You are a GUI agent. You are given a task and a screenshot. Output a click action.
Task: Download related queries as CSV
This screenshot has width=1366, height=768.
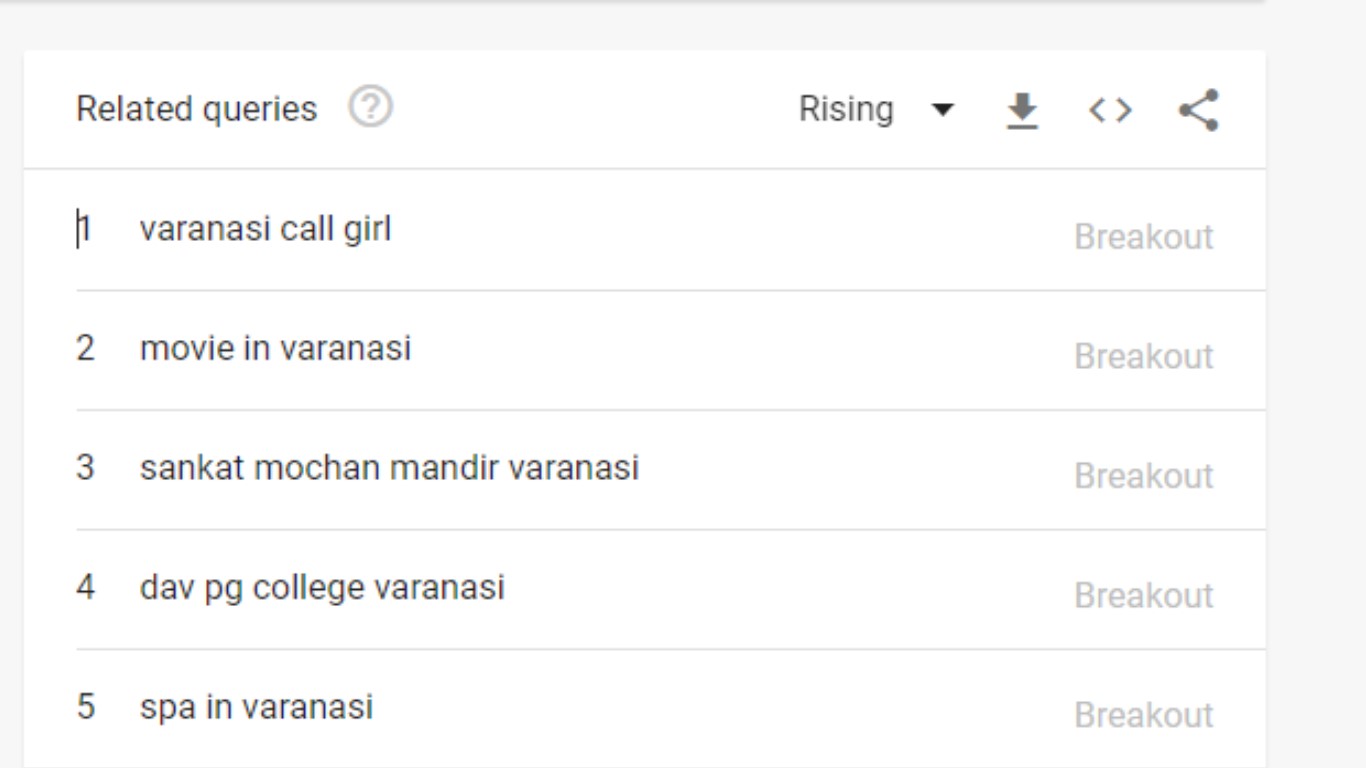click(x=1021, y=110)
